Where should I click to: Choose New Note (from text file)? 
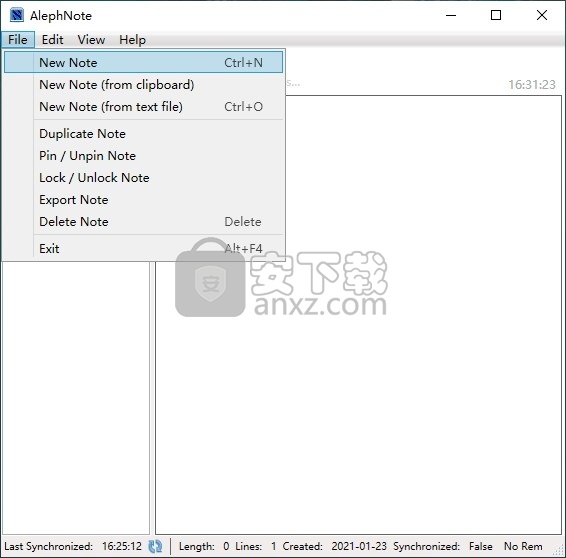point(143,106)
